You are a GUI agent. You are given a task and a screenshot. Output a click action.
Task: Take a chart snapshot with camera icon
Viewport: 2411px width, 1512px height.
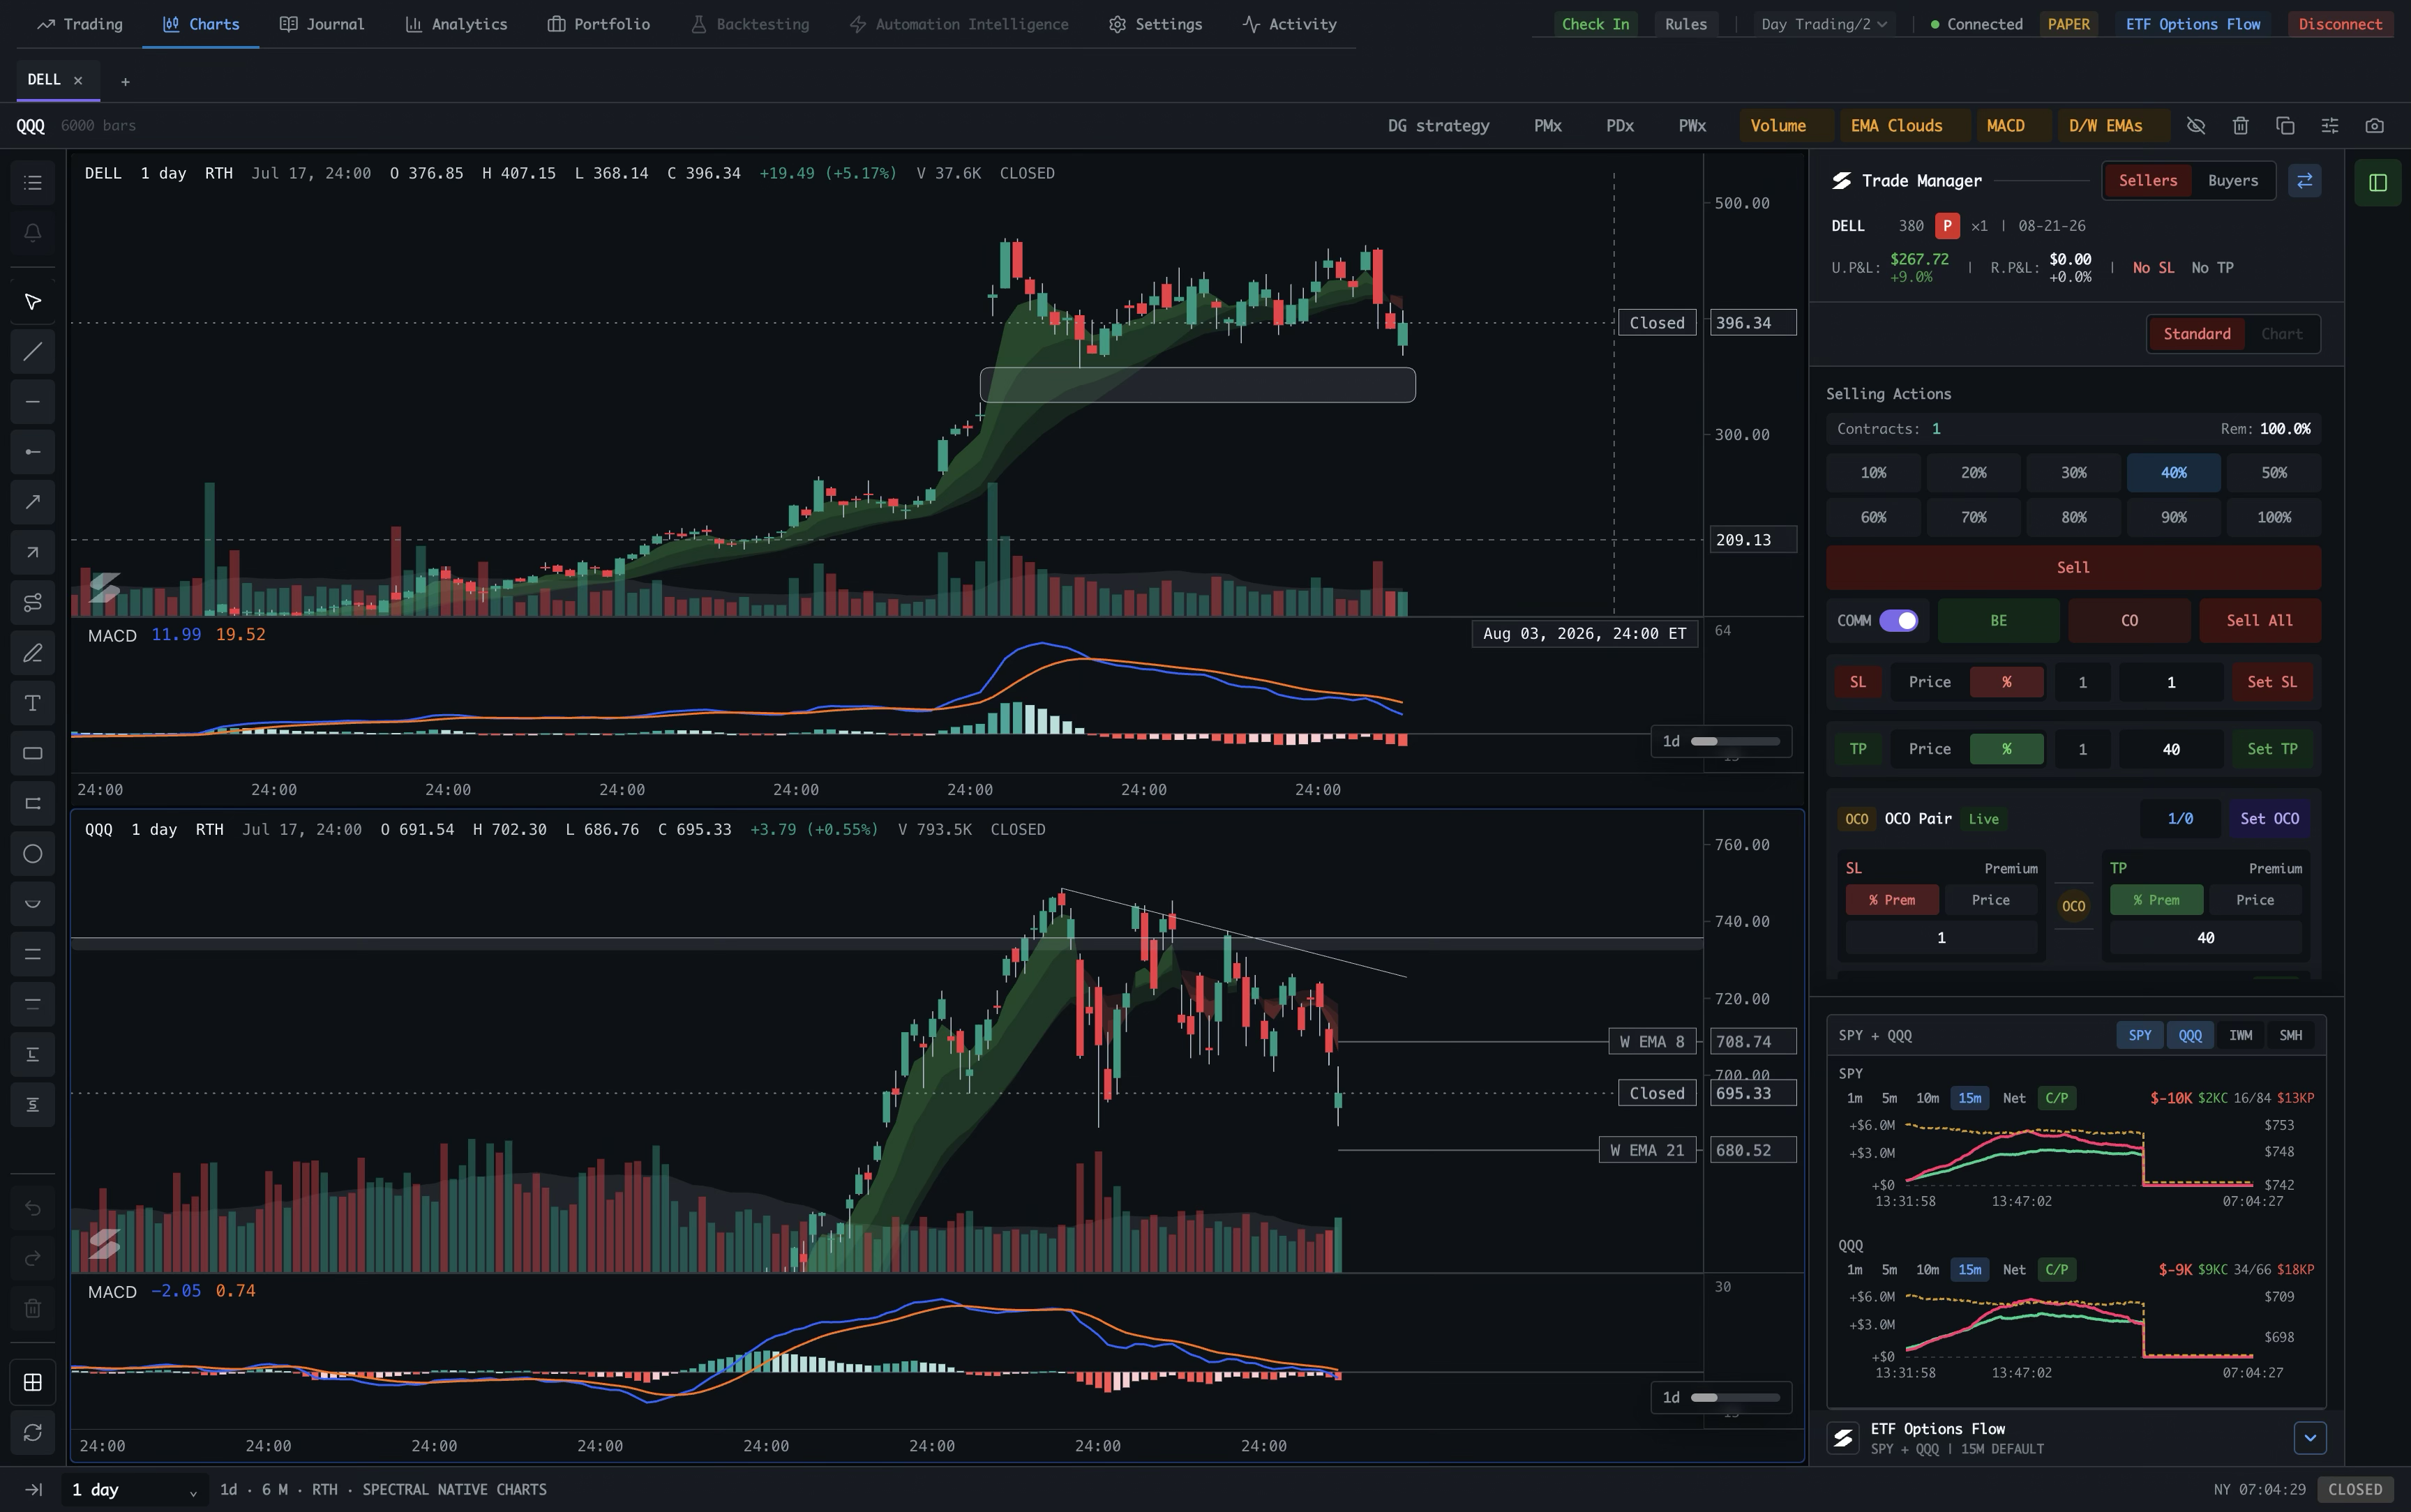tap(2375, 126)
